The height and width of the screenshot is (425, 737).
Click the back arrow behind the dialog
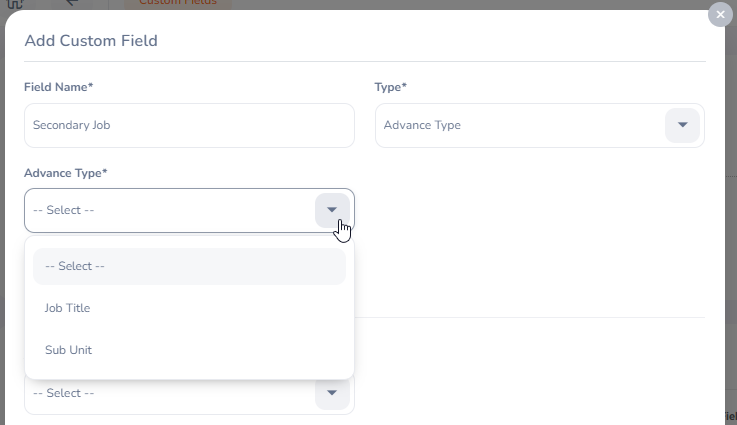point(72,3)
